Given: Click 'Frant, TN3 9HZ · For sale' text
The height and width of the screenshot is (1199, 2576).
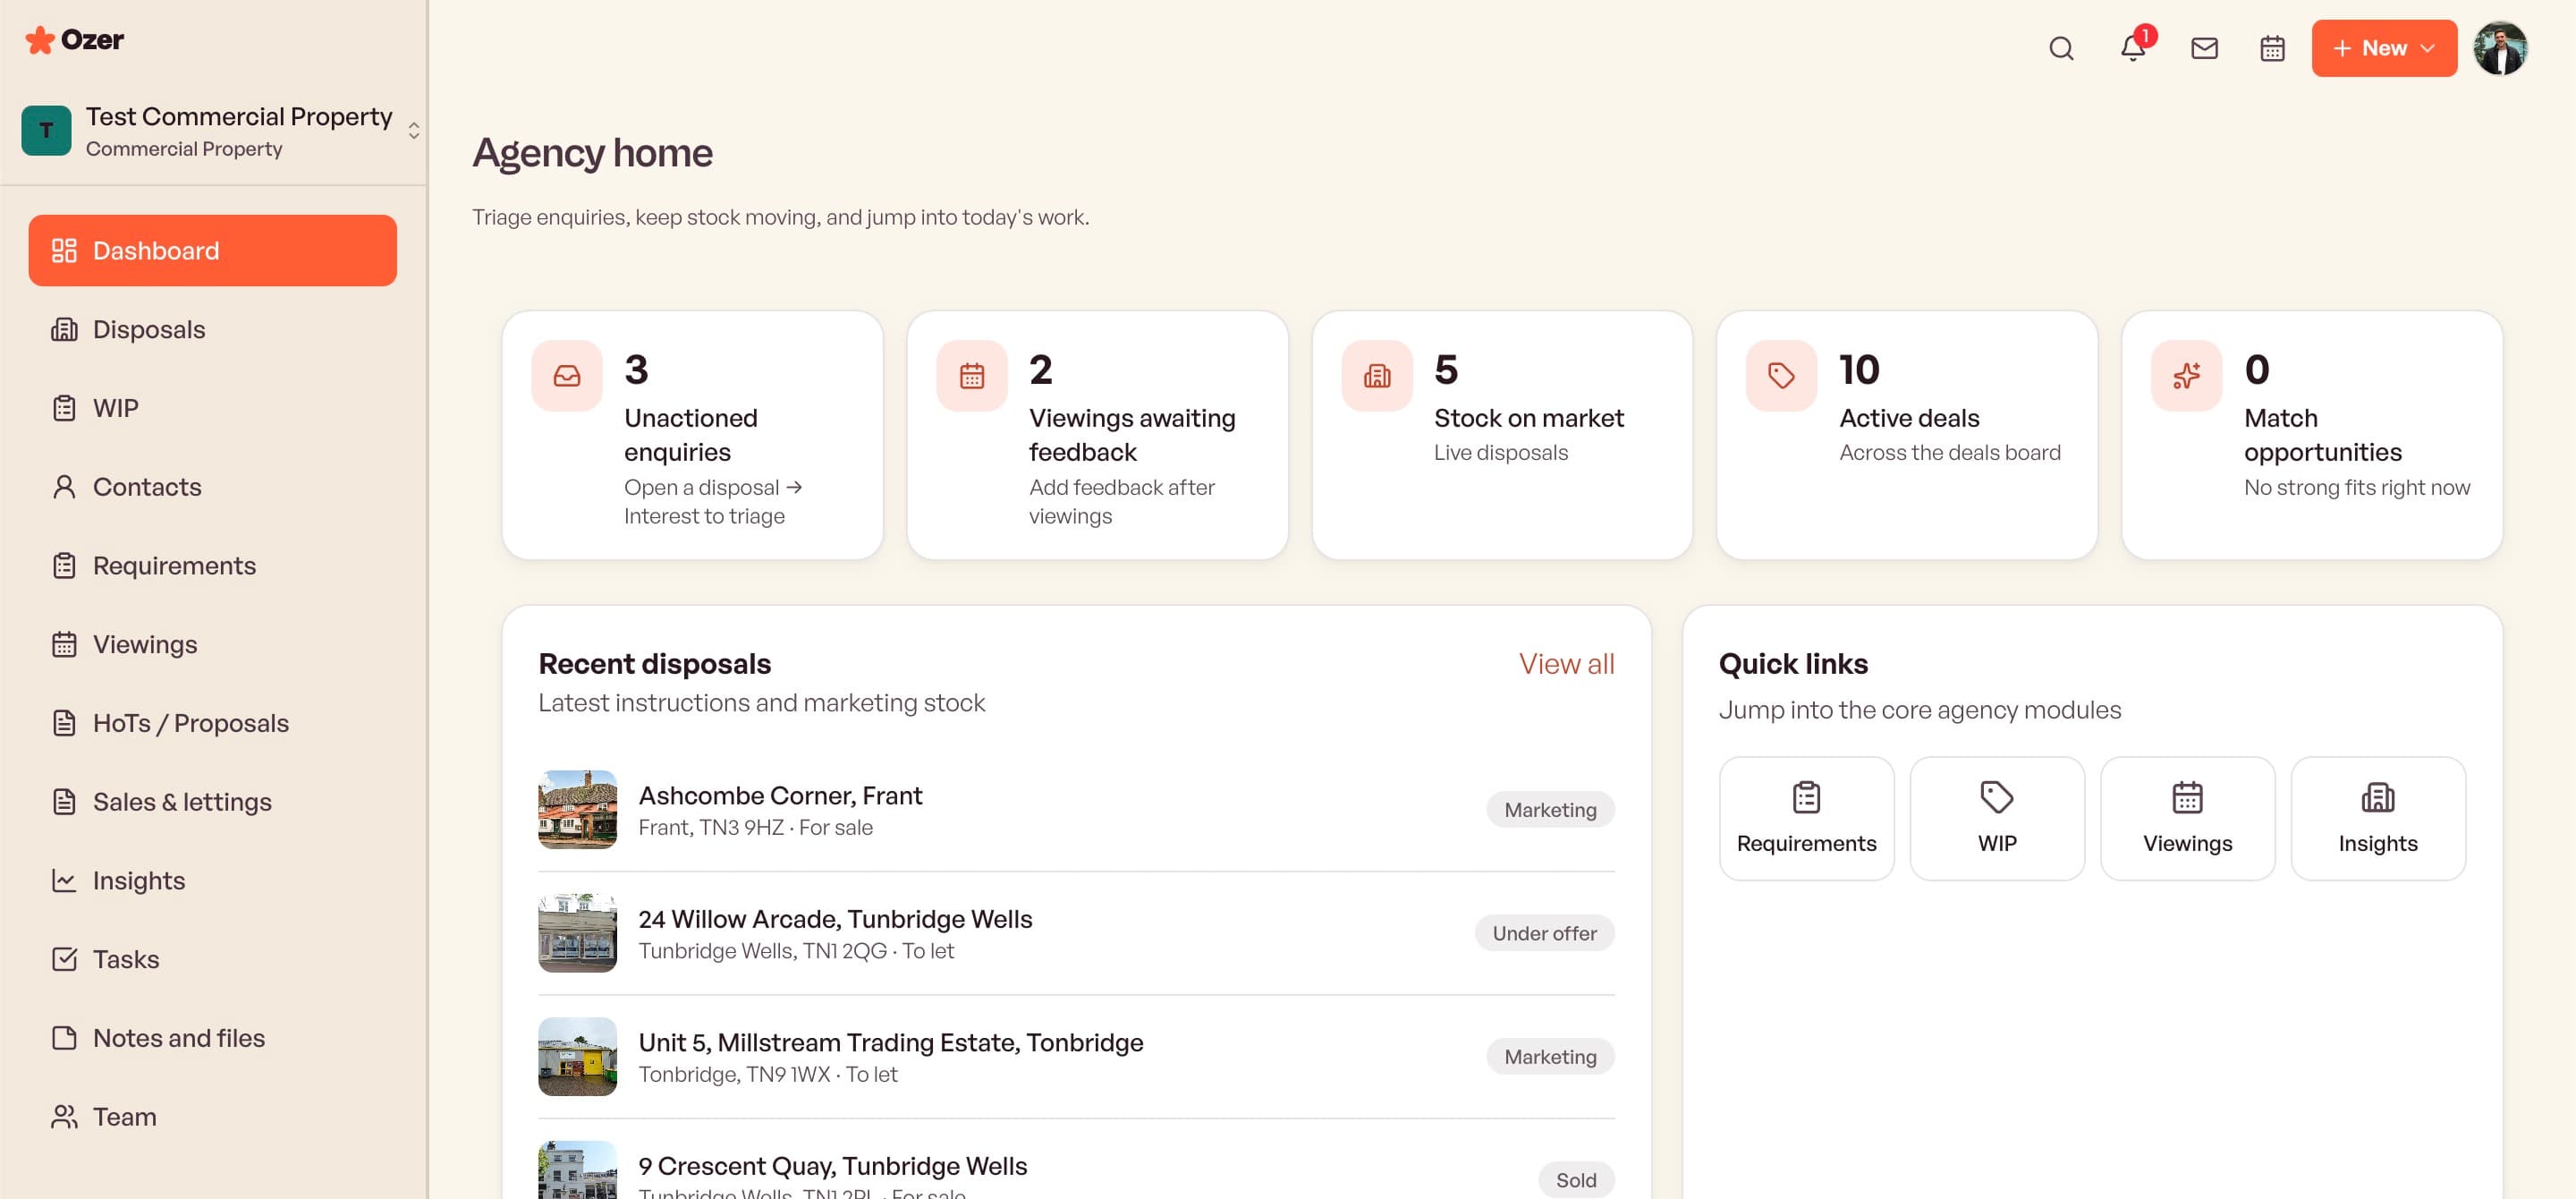Looking at the screenshot, I should click(x=755, y=828).
